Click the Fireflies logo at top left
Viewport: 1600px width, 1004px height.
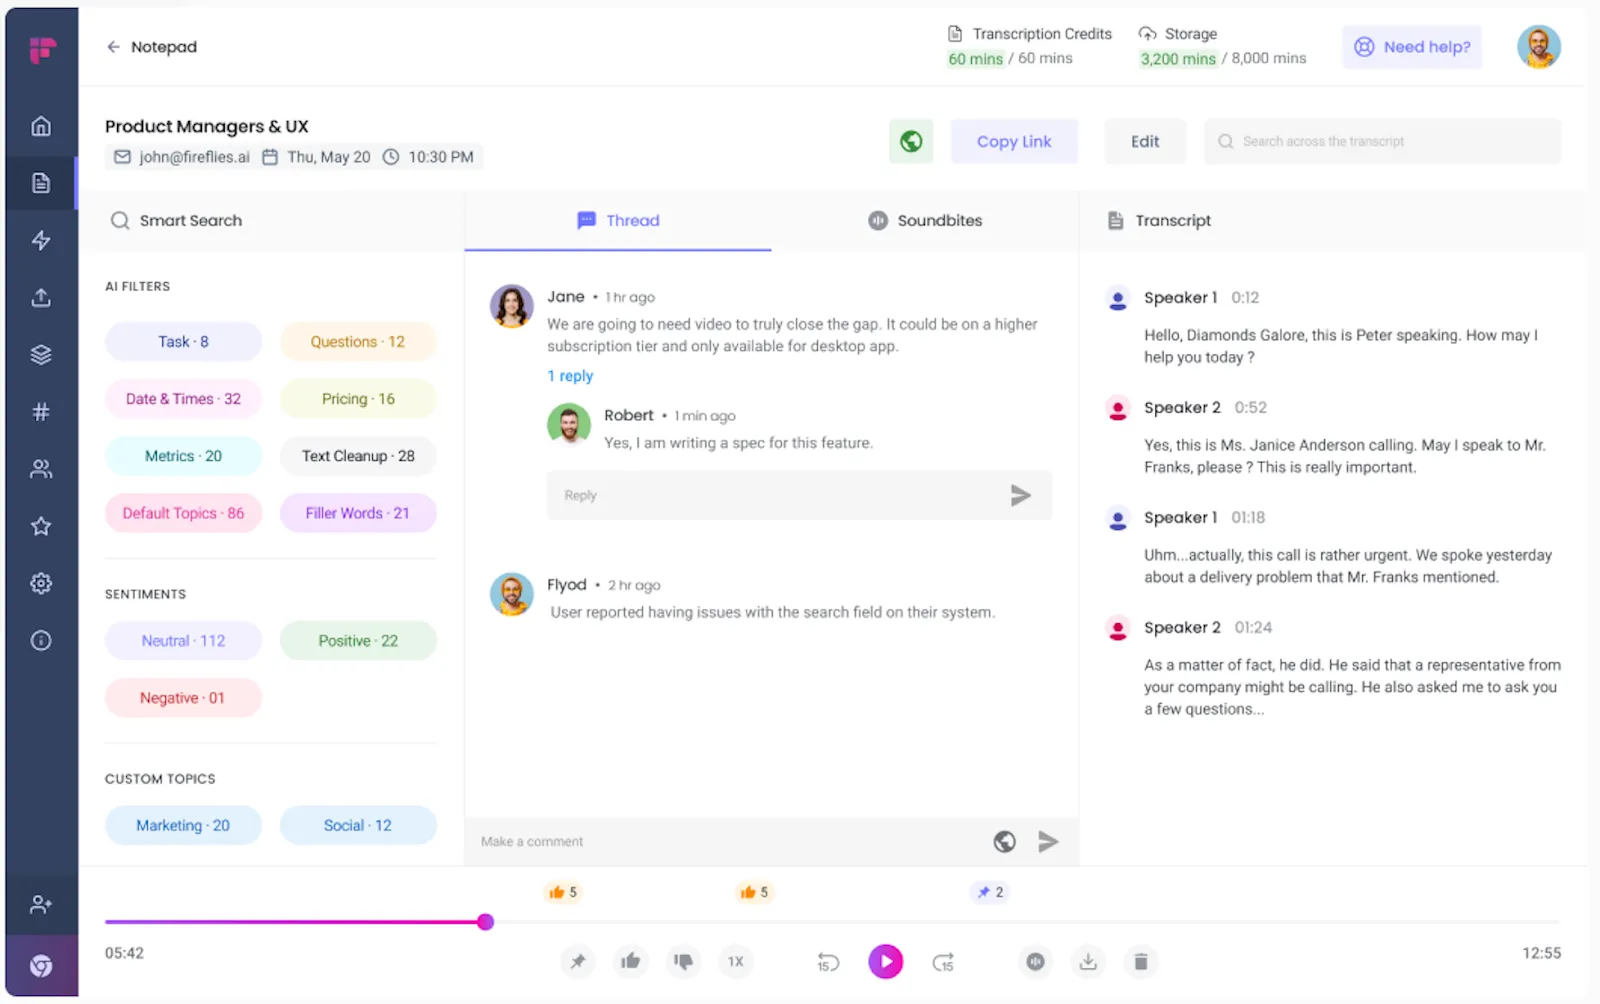coord(42,49)
